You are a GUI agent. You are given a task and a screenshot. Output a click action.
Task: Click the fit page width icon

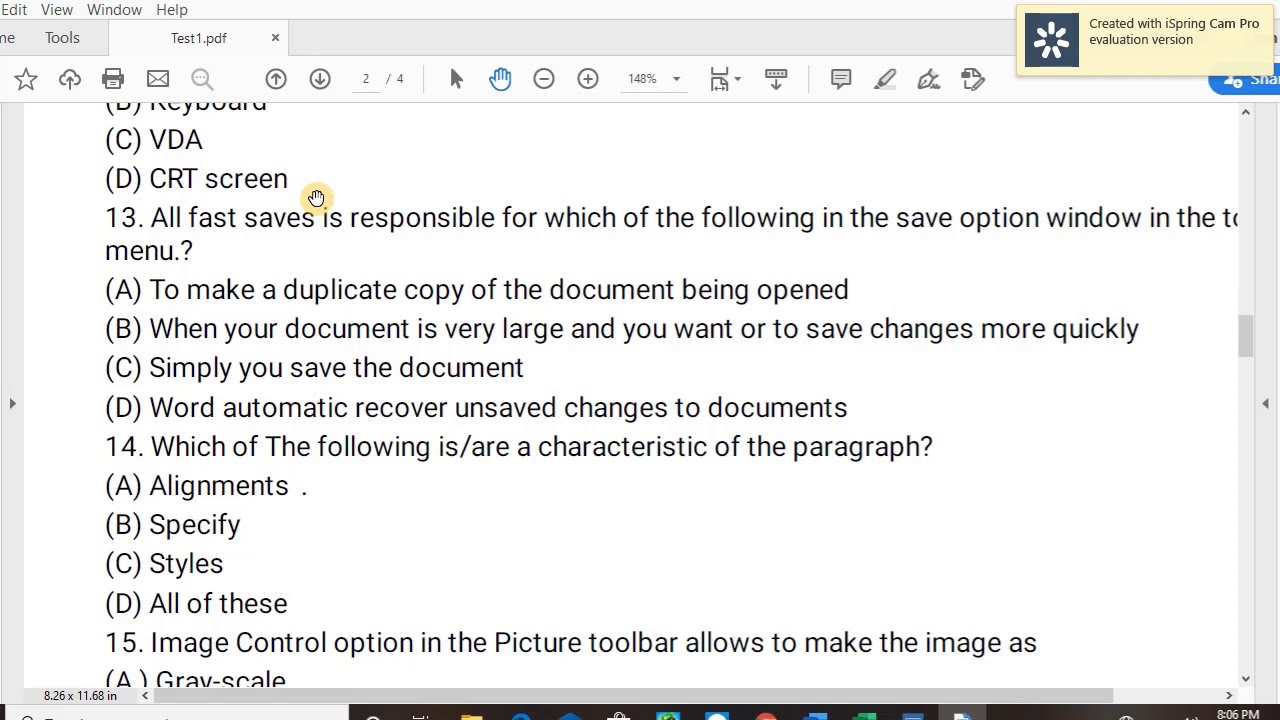[719, 79]
